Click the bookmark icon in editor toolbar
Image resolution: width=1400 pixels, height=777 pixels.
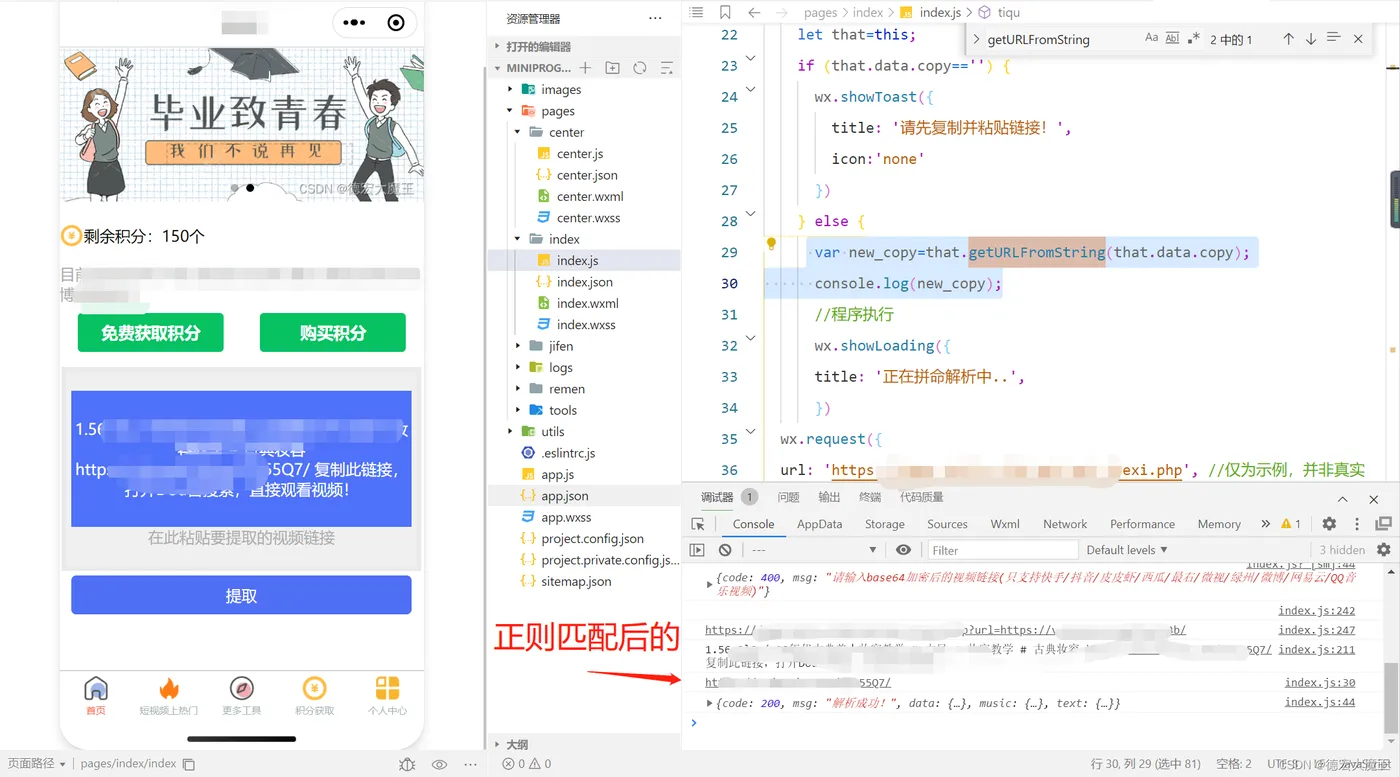(x=725, y=12)
